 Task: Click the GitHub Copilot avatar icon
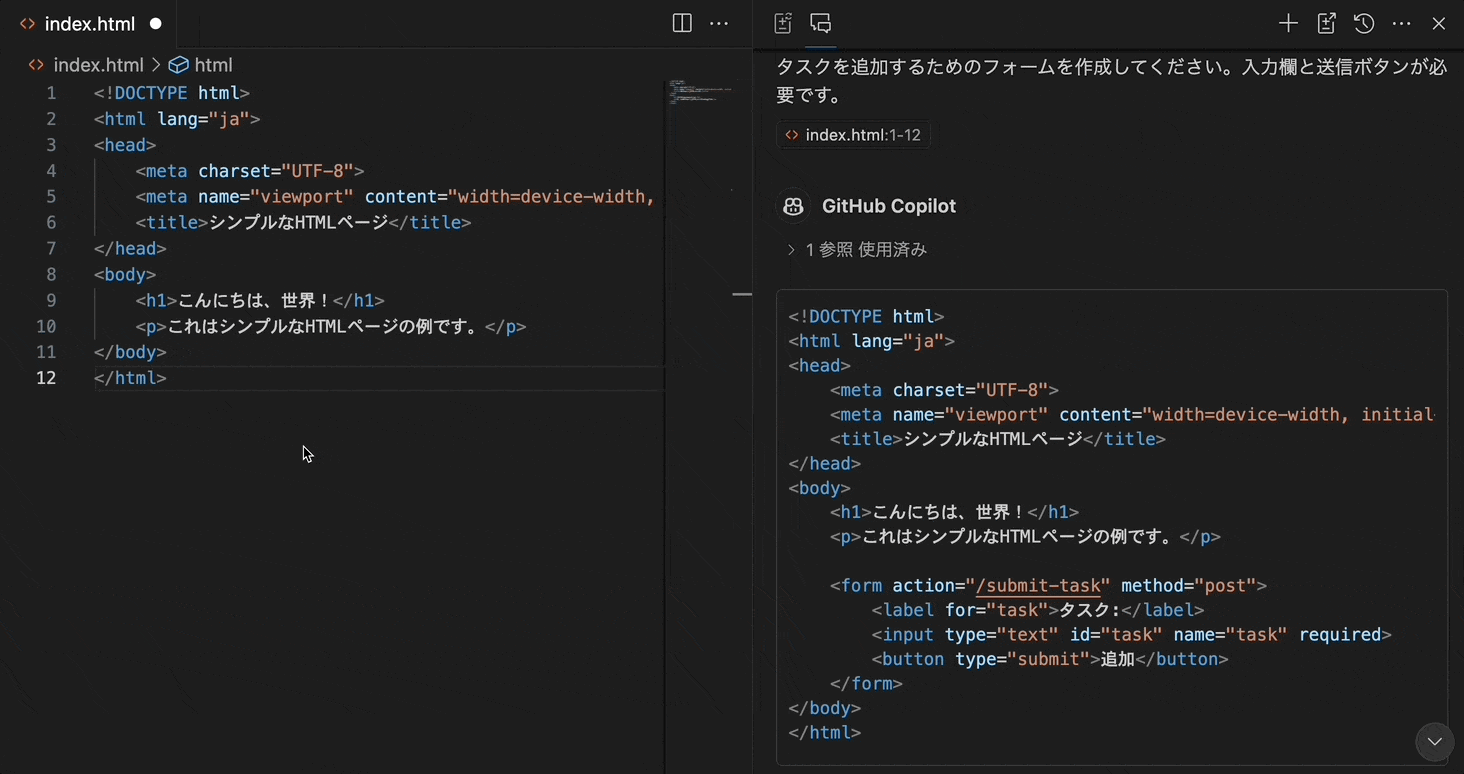coord(793,206)
